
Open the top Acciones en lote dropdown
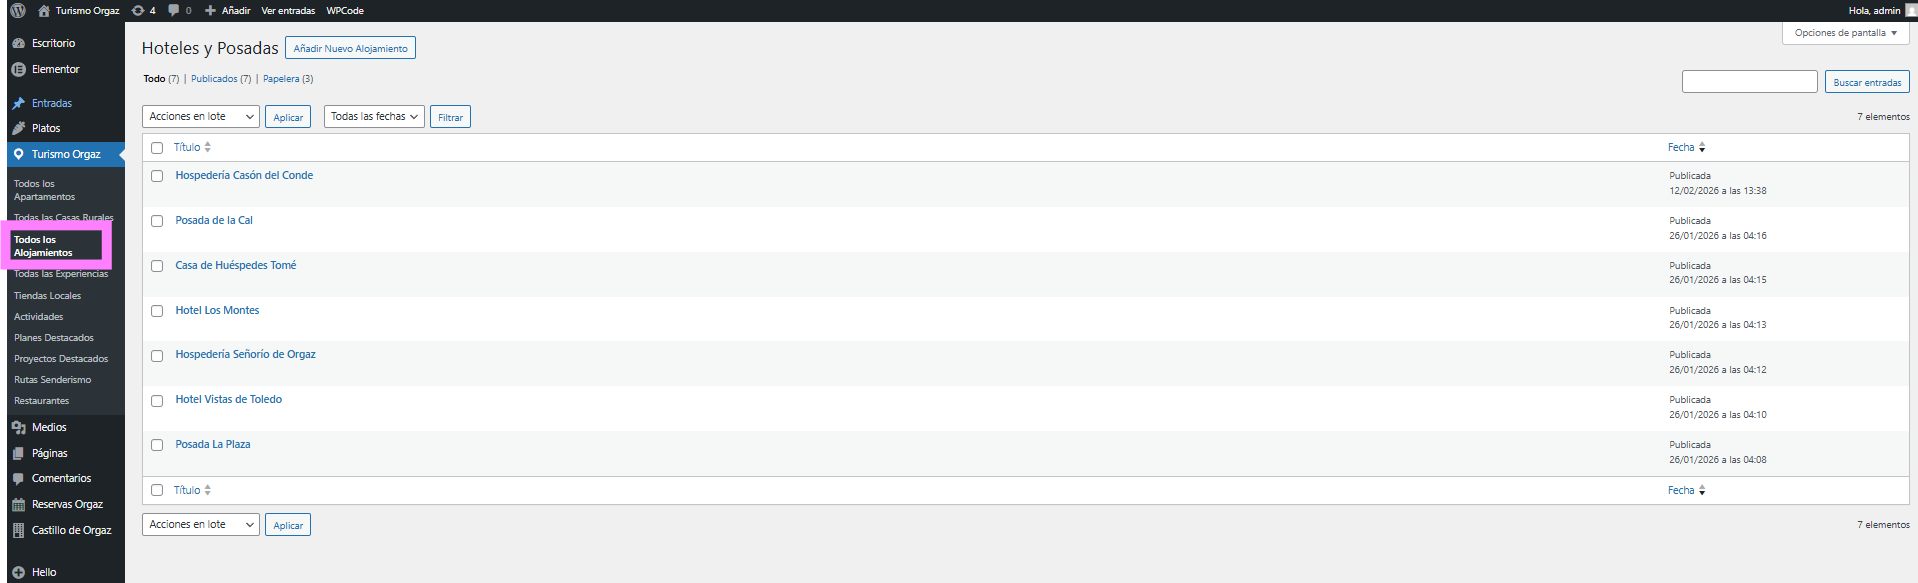pos(201,117)
